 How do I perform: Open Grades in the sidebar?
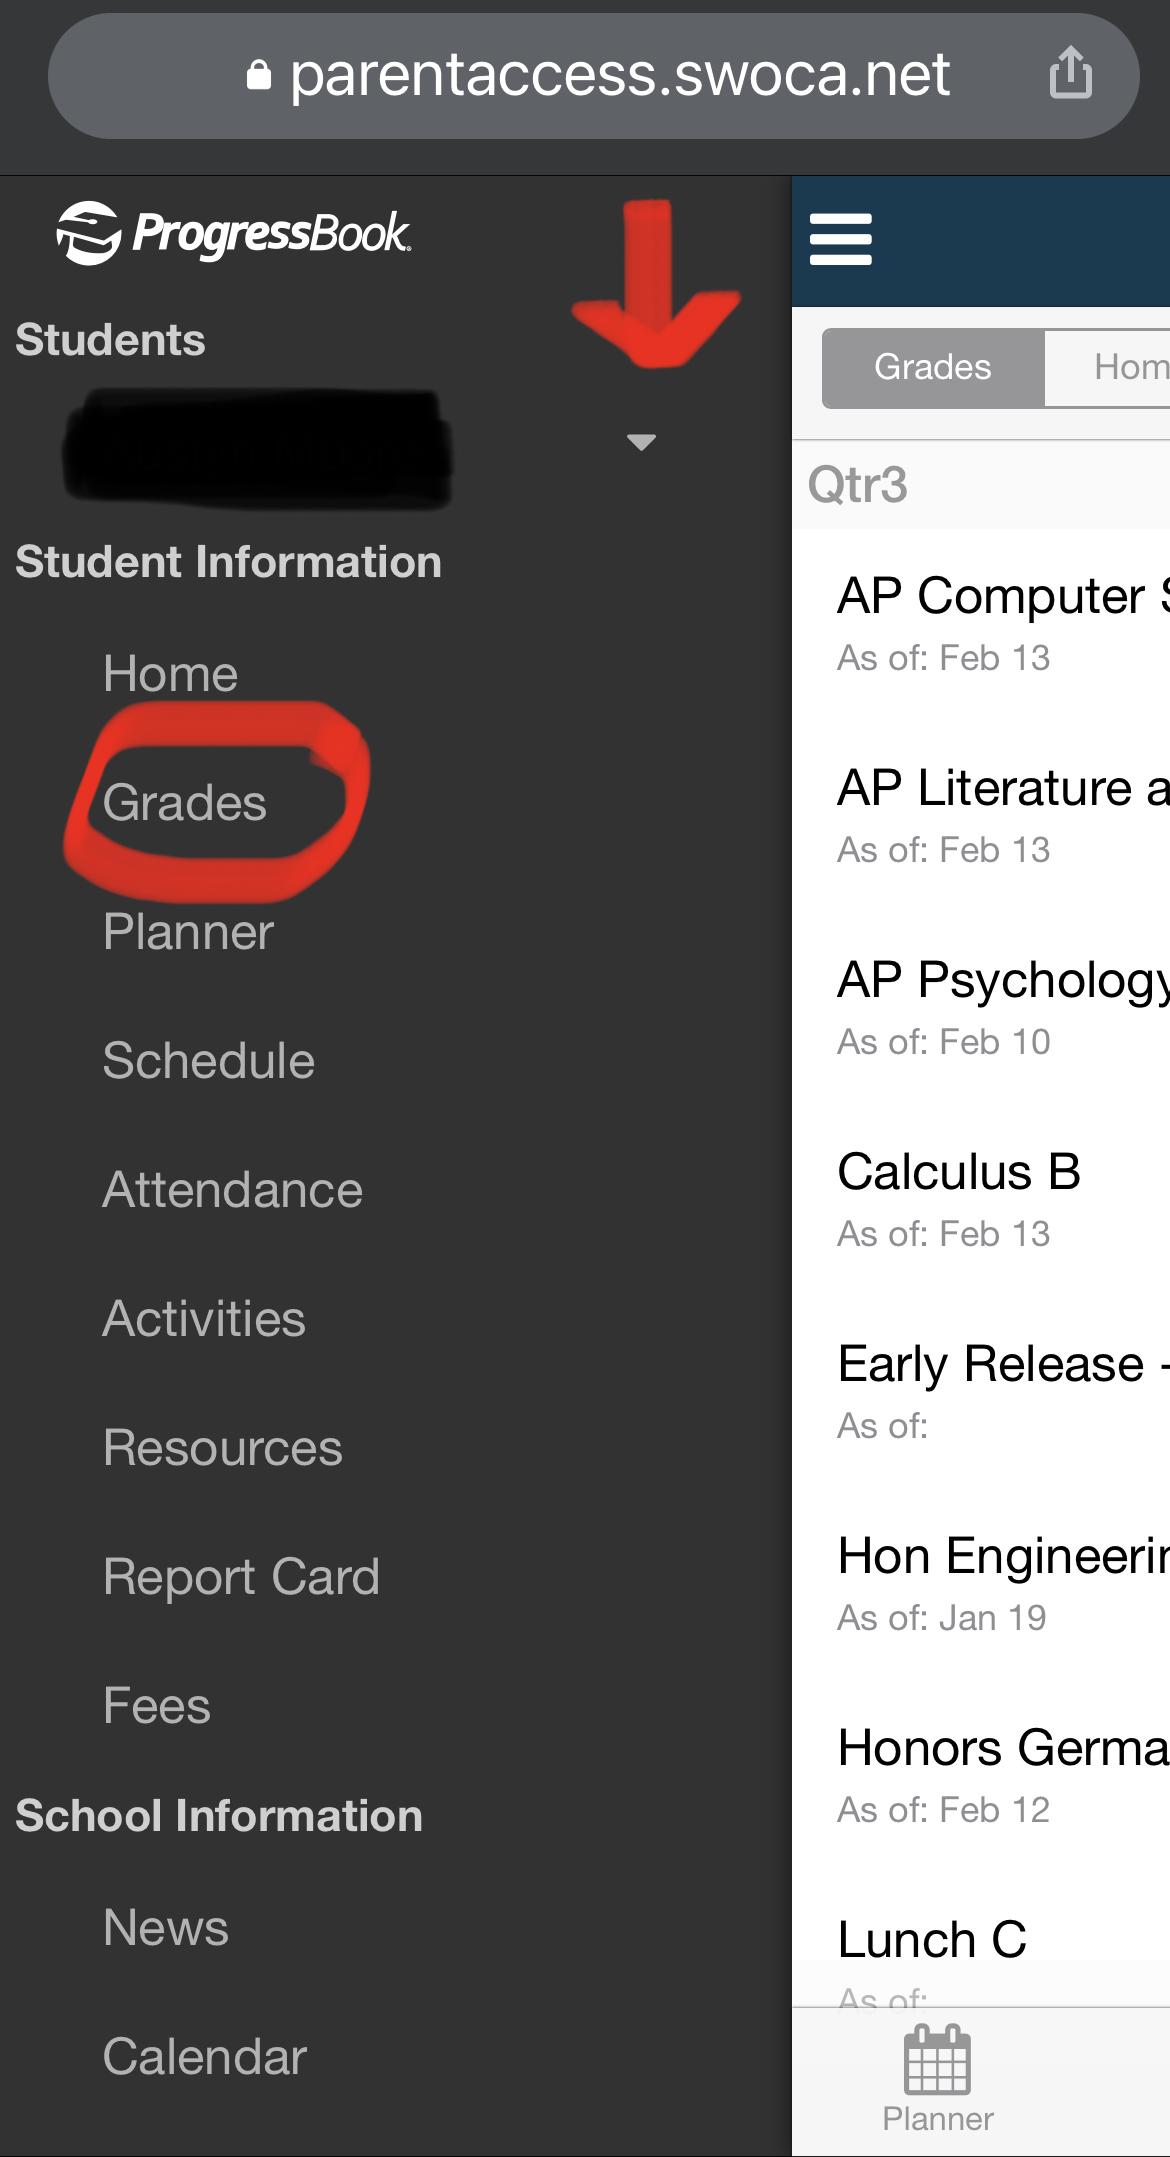pos(185,802)
